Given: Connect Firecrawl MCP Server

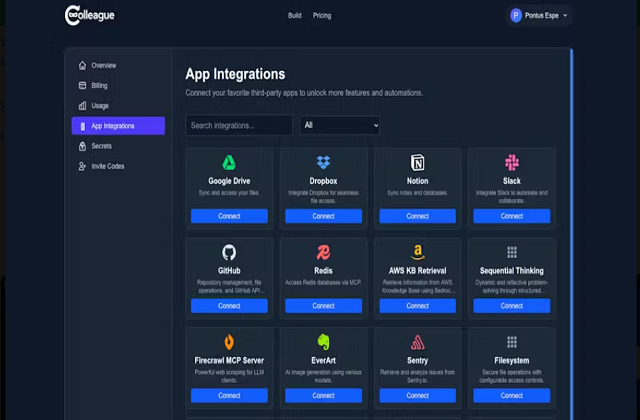Looking at the screenshot, I should coord(229,396).
